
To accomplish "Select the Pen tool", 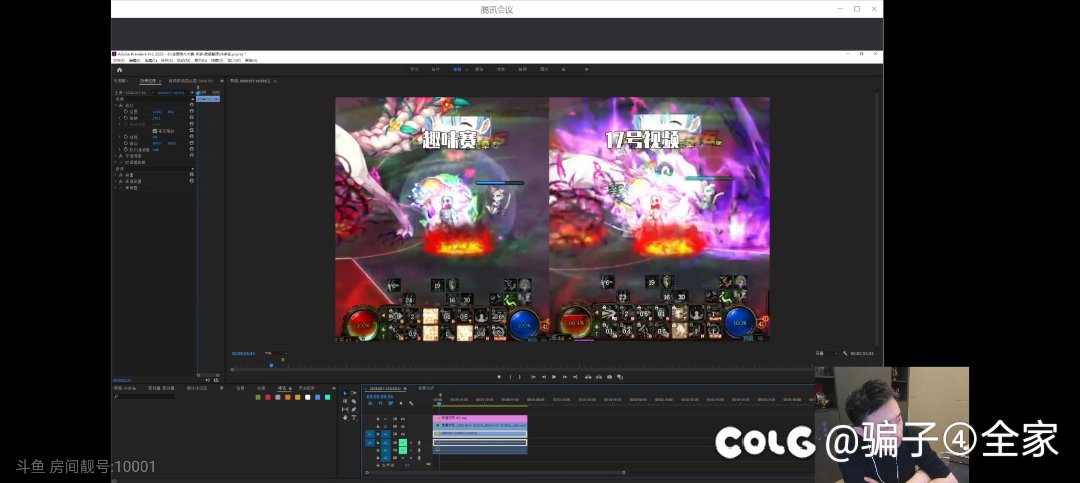I will point(354,409).
